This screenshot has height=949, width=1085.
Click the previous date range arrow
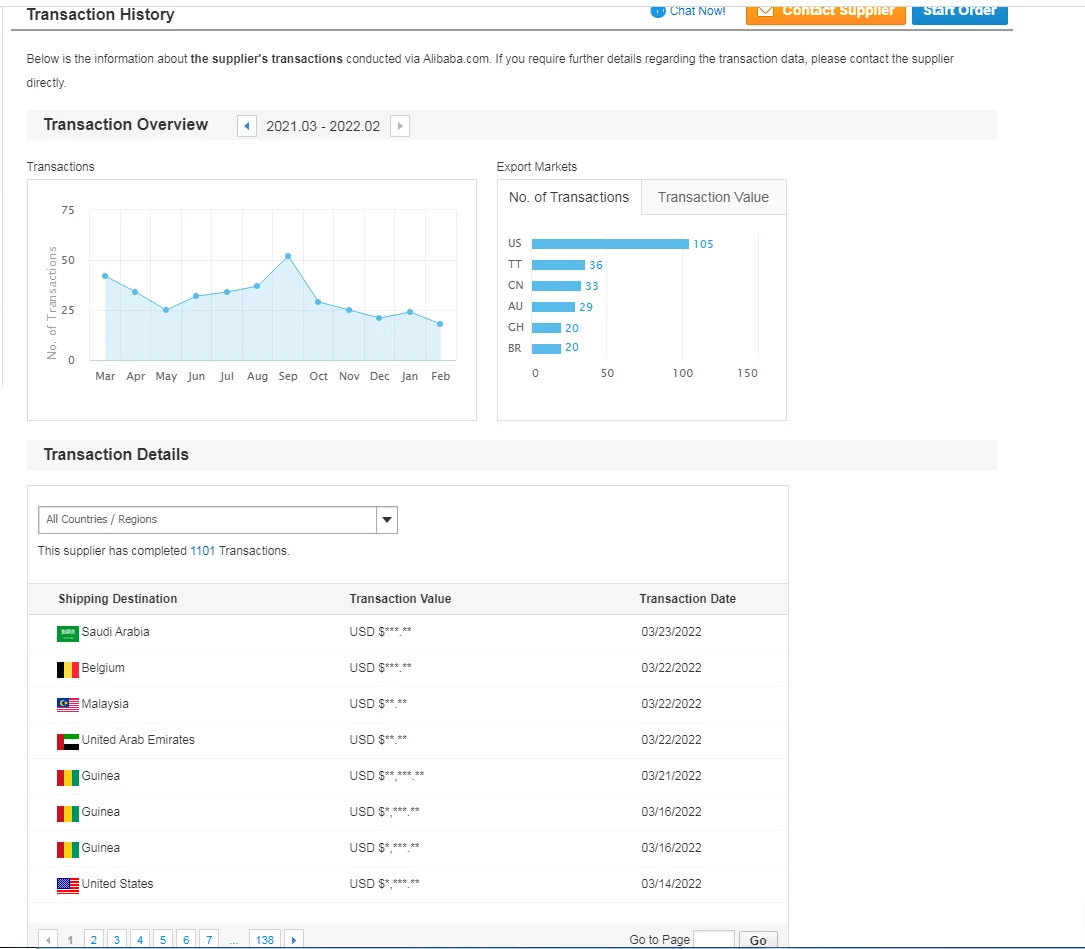point(247,126)
